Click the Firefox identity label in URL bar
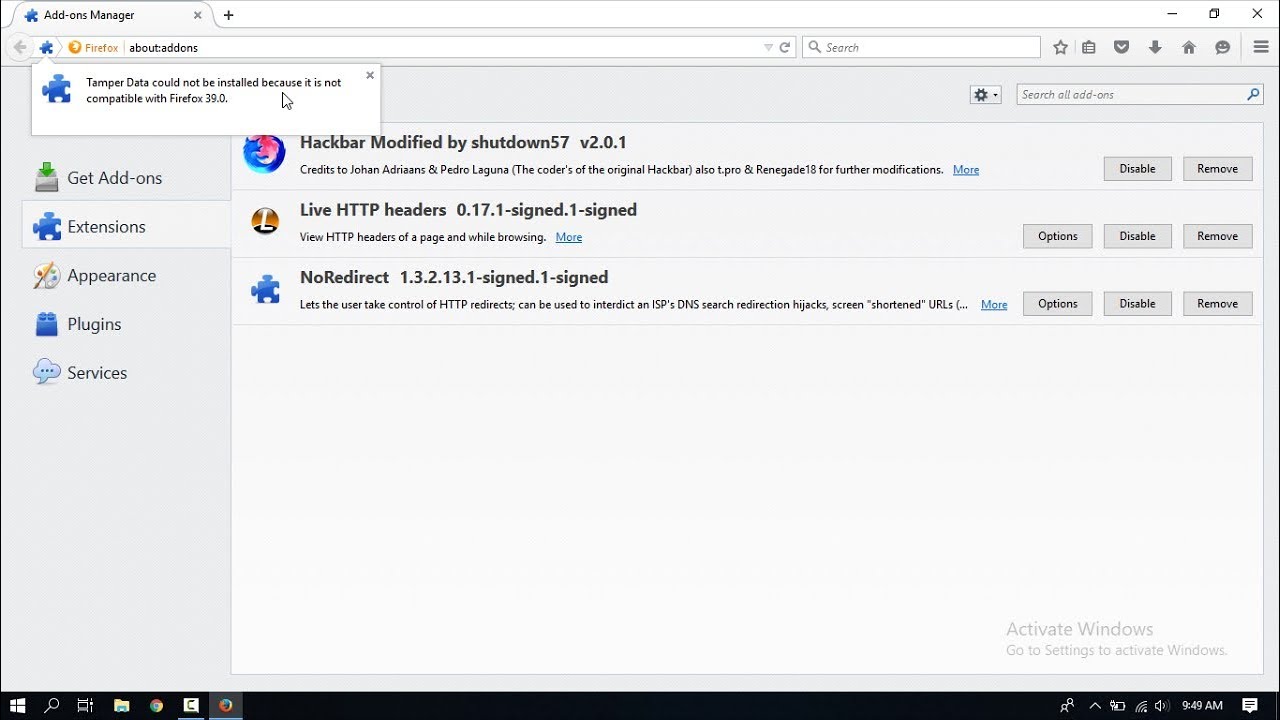1280x720 pixels. click(x=94, y=47)
